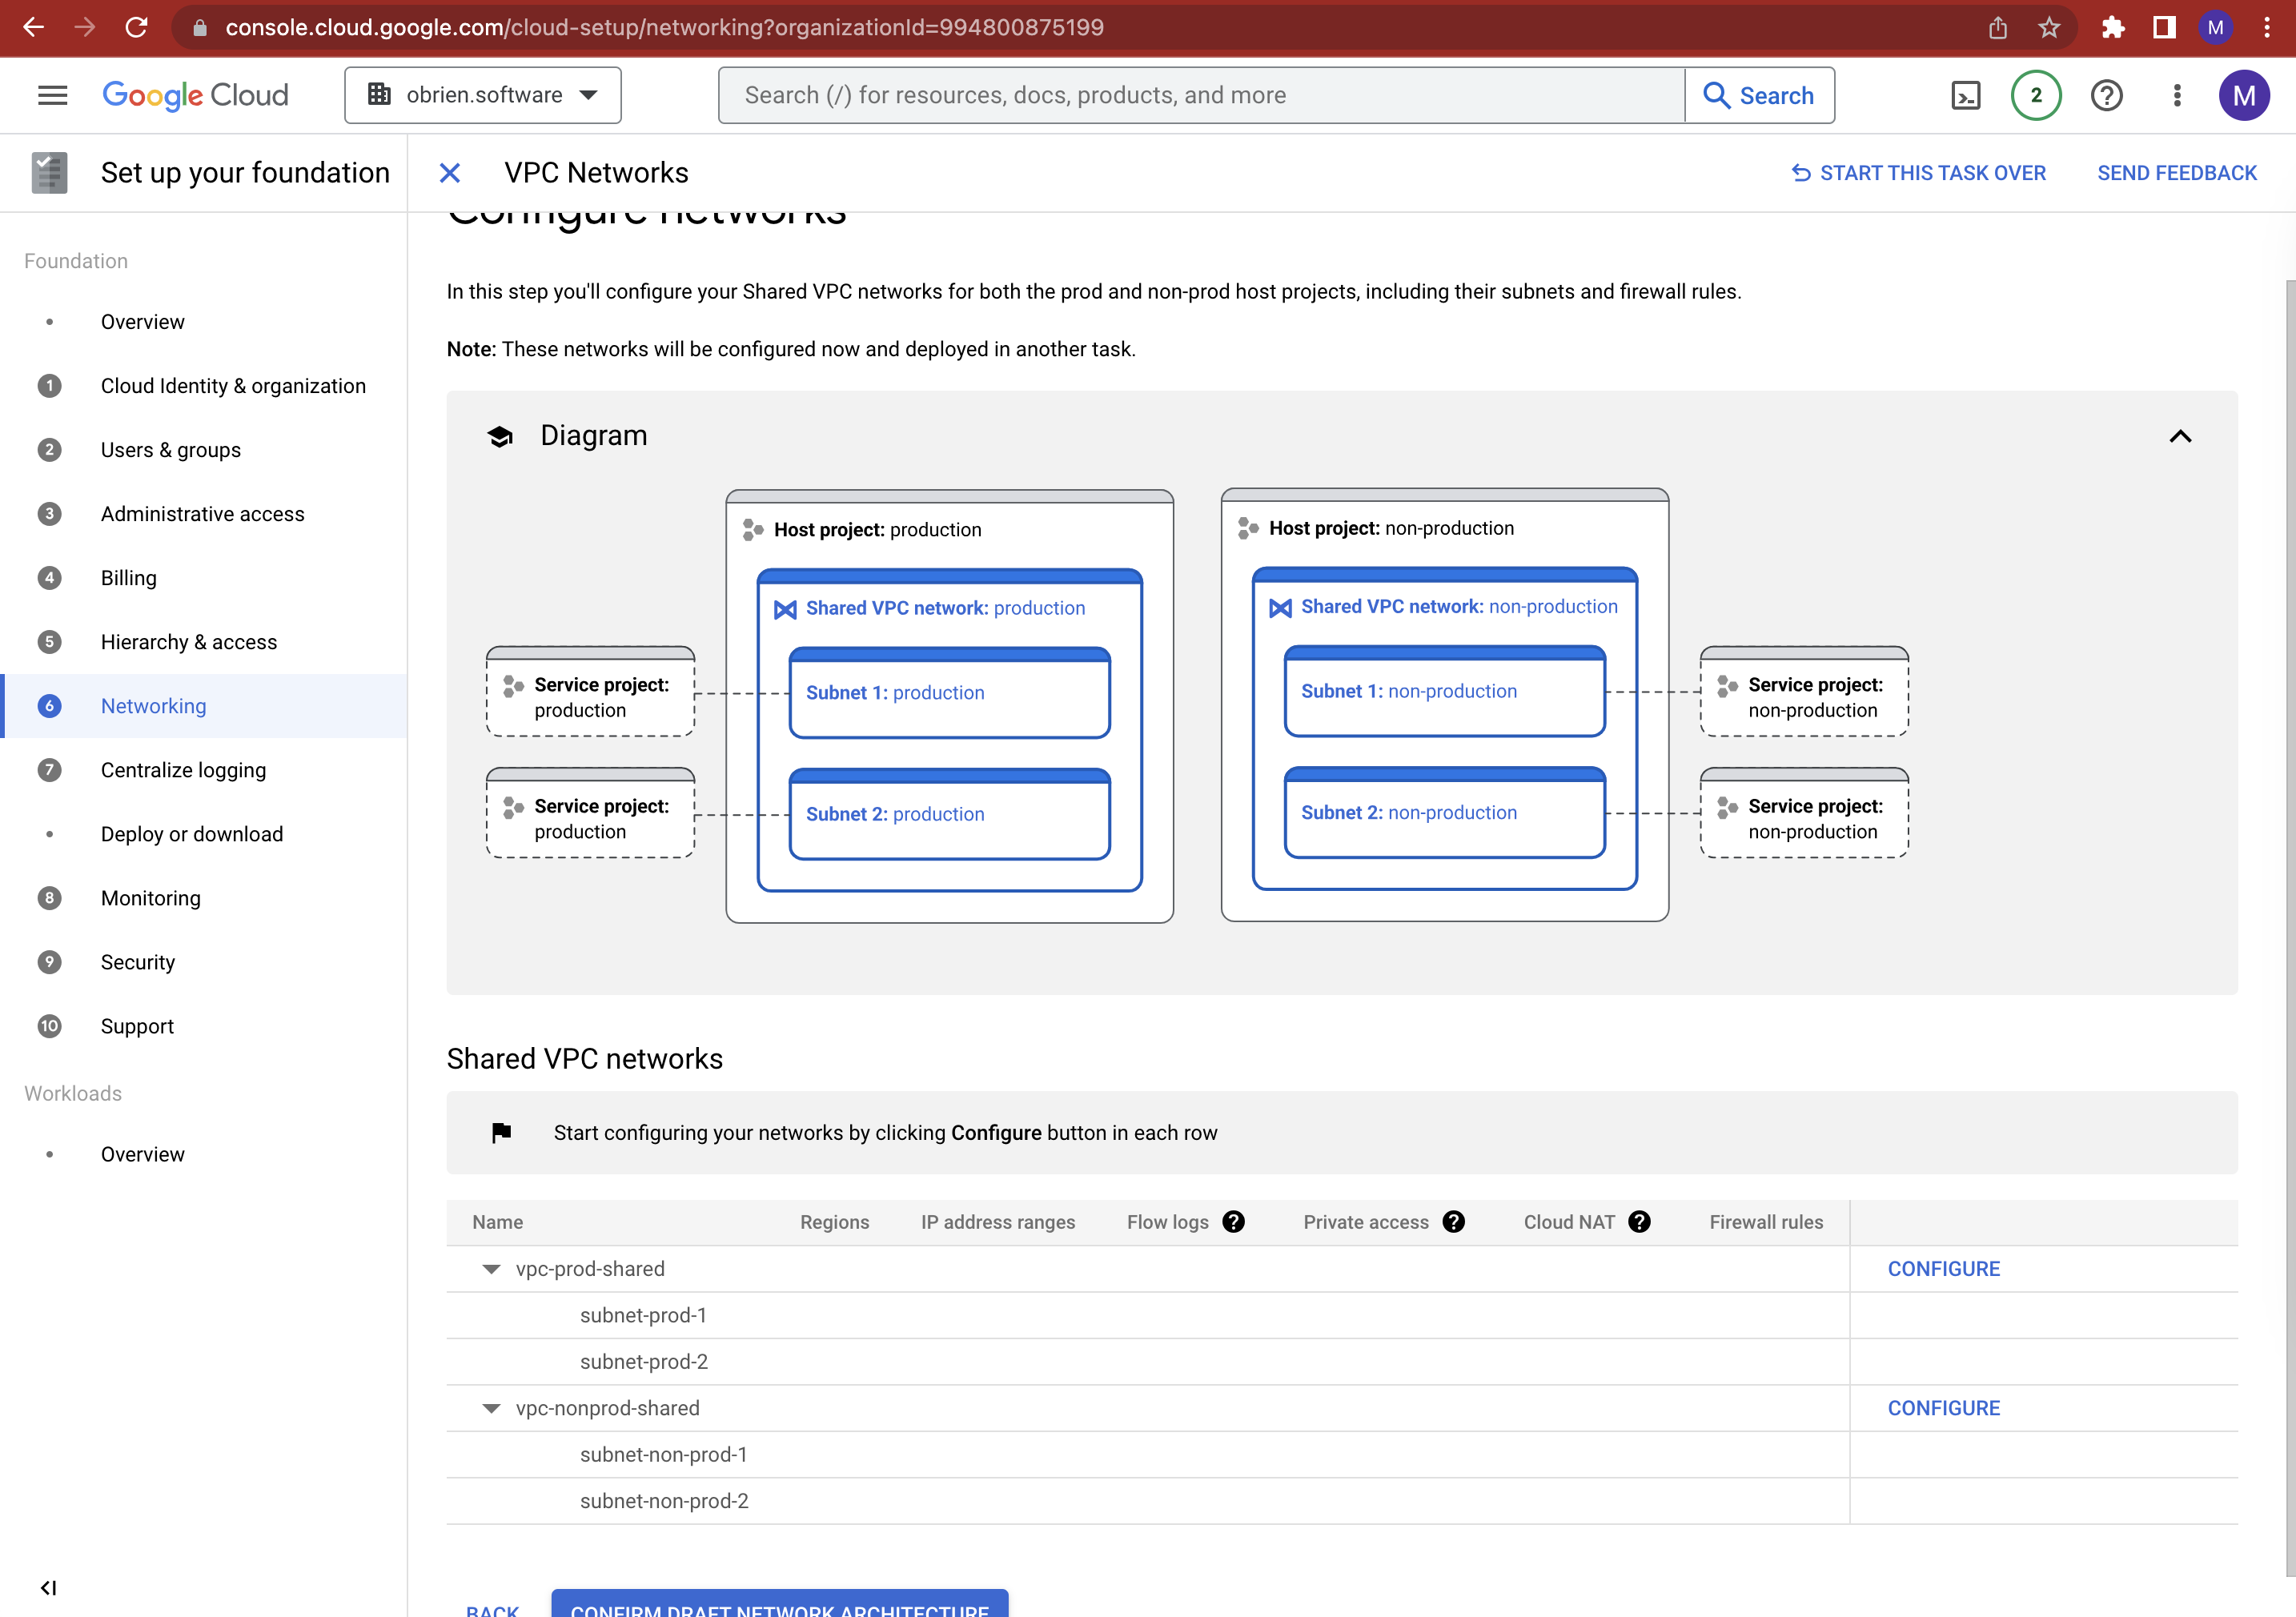
Task: Click the Private access help icon
Action: 1454,1221
